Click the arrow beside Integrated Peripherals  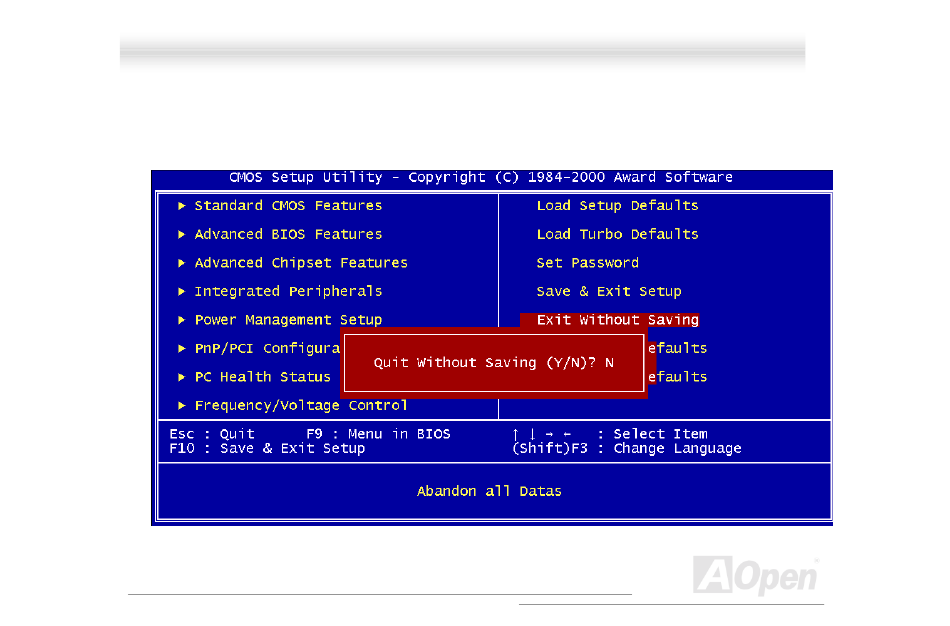181,291
